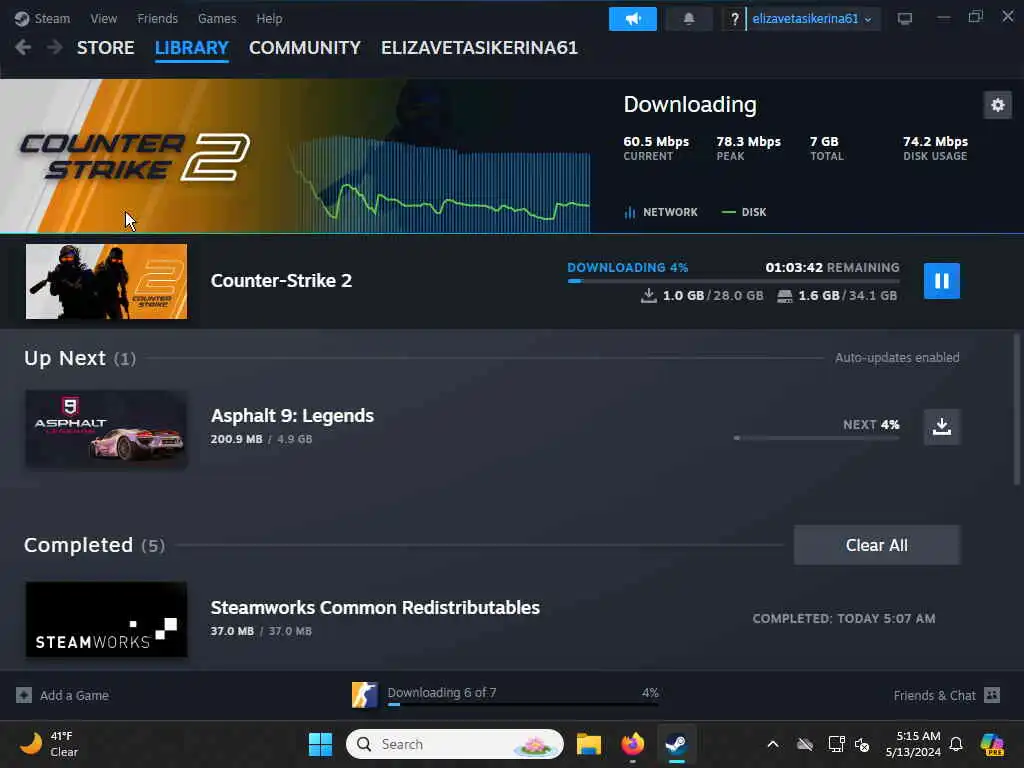This screenshot has width=1024, height=768.
Task: Switch to the LIBRARY tab
Action: [x=191, y=48]
